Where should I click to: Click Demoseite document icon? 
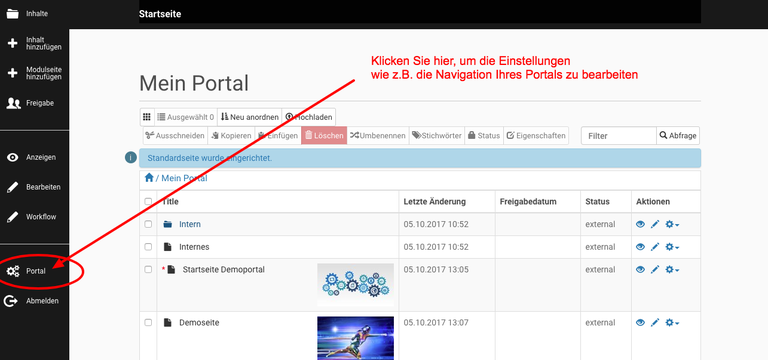tap(168, 323)
